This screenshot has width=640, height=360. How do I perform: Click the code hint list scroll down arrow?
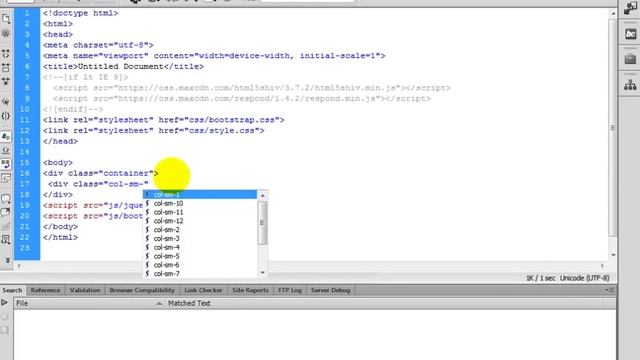(262, 273)
